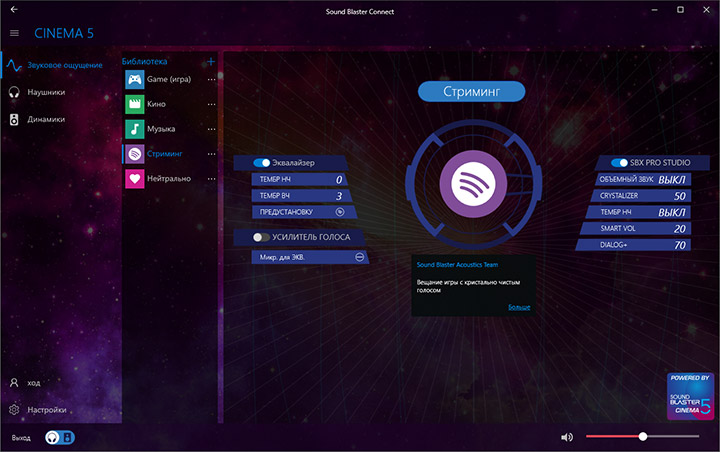Select the Нейтрально heart icon
The width and height of the screenshot is (720, 452).
point(135,179)
